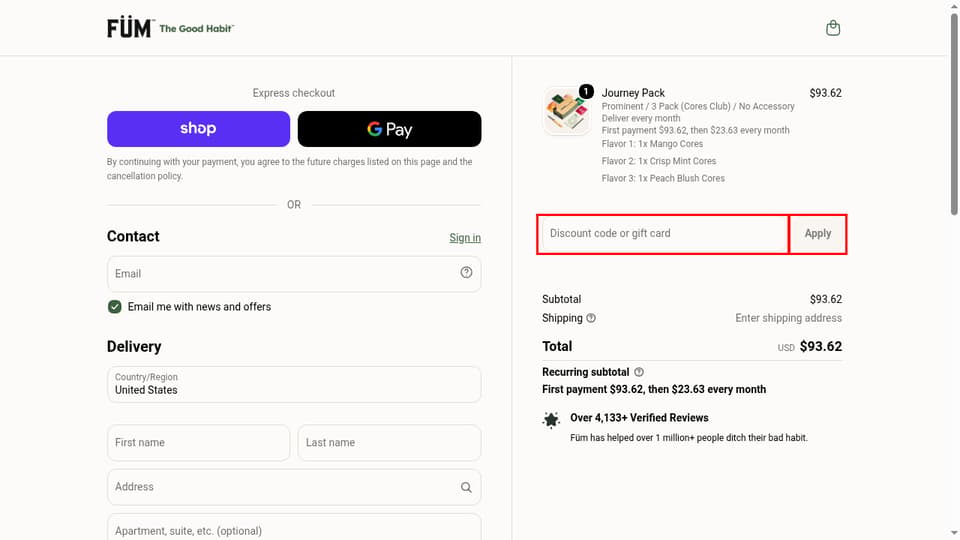Click the Sign in link

[x=465, y=238]
